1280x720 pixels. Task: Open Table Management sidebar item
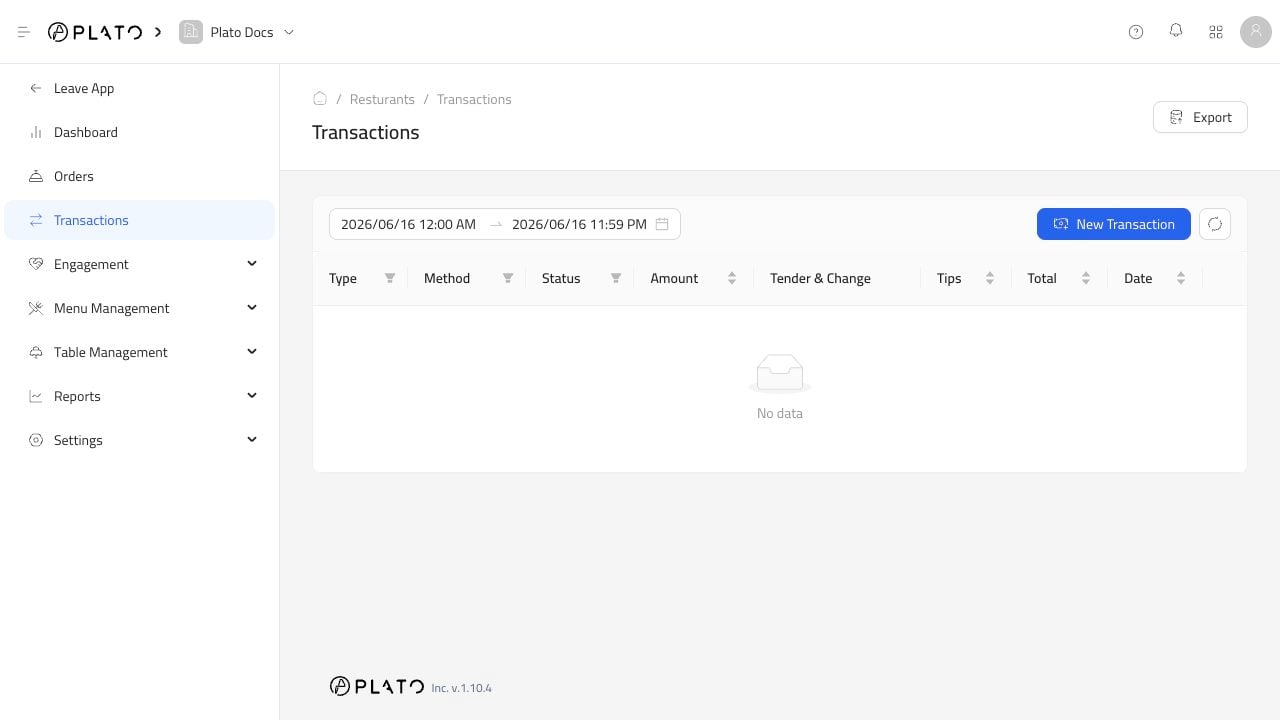coord(139,352)
